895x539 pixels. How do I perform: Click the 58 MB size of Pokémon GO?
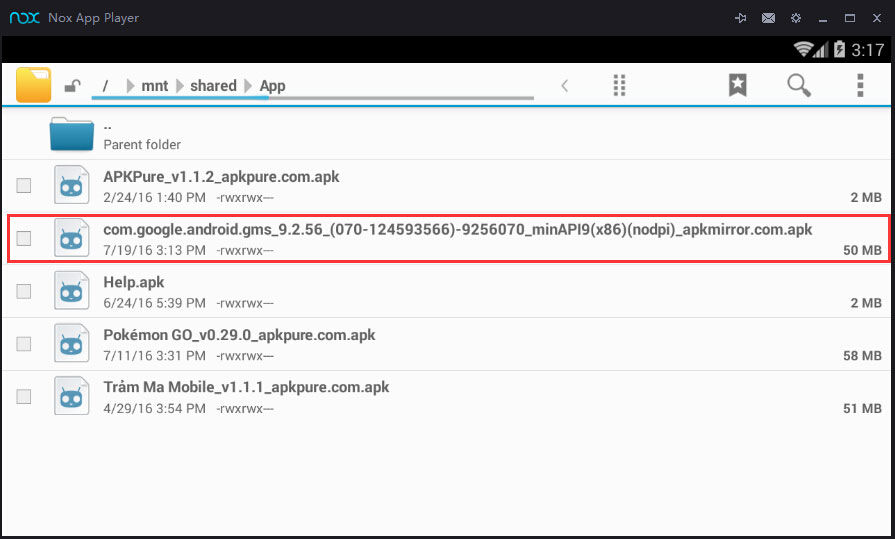862,356
